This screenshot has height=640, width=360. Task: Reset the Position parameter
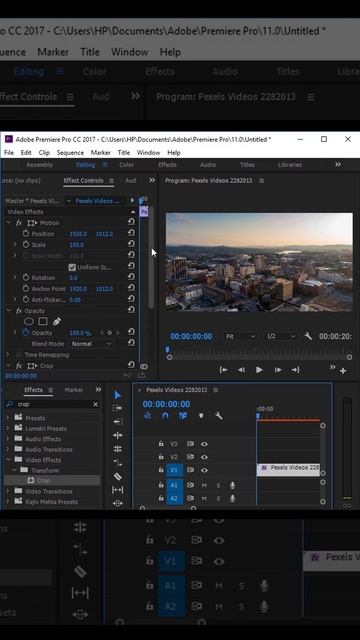pyautogui.click(x=131, y=233)
